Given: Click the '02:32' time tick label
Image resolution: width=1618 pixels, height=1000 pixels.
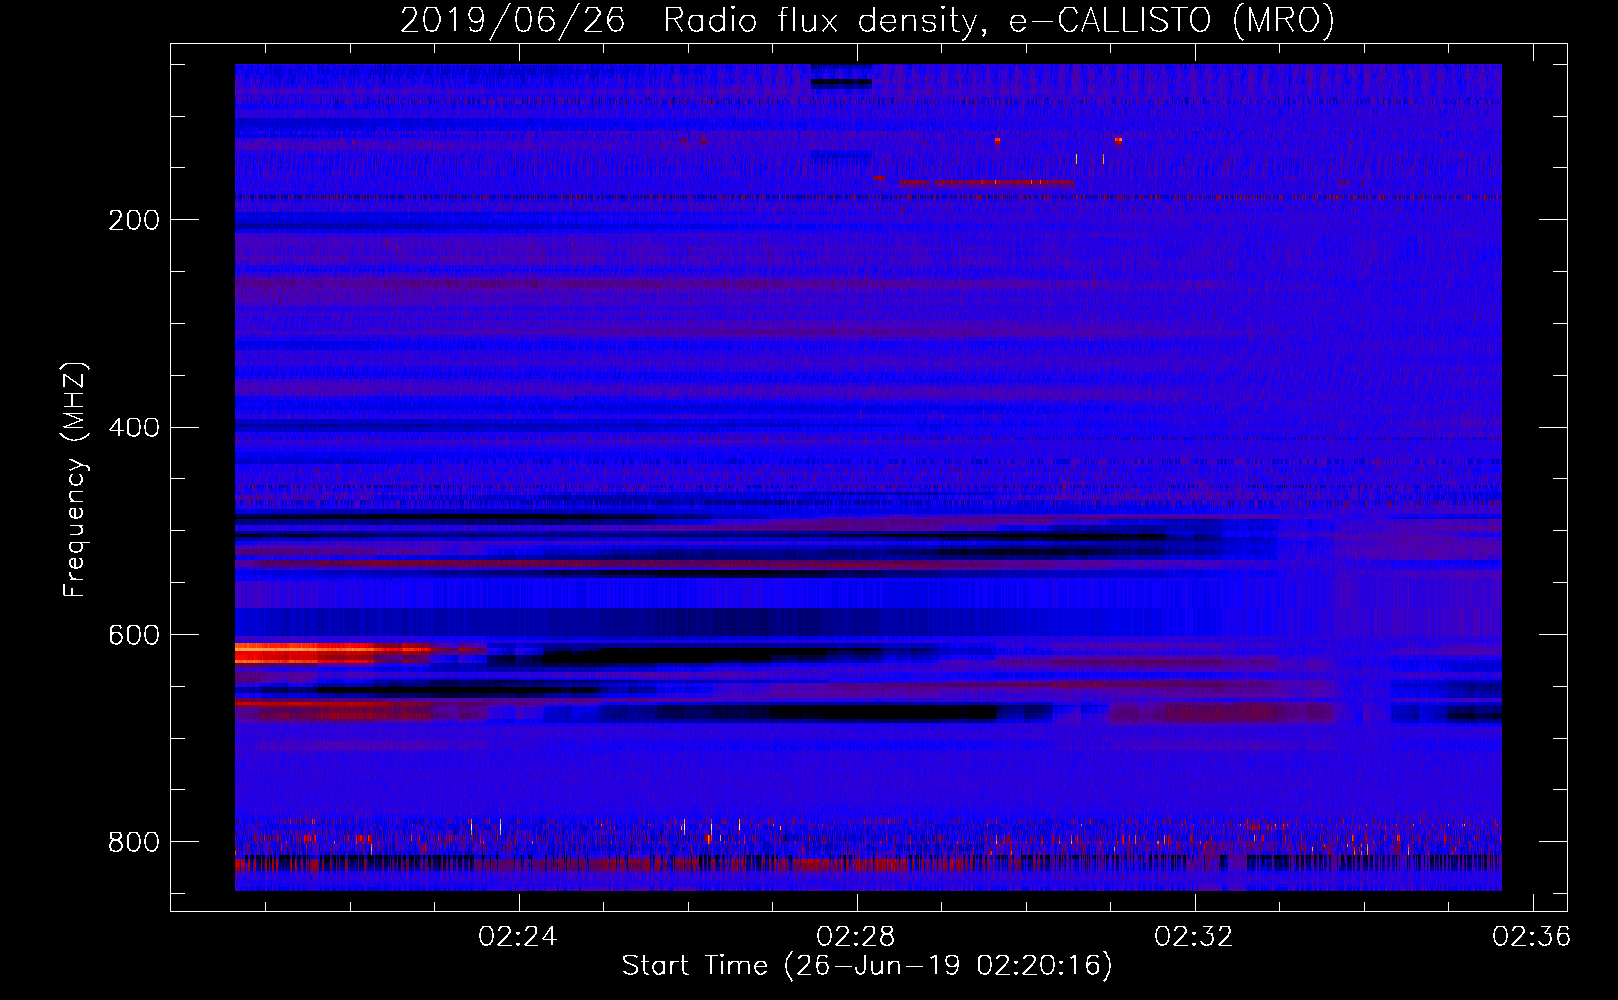Looking at the screenshot, I should 1194,937.
